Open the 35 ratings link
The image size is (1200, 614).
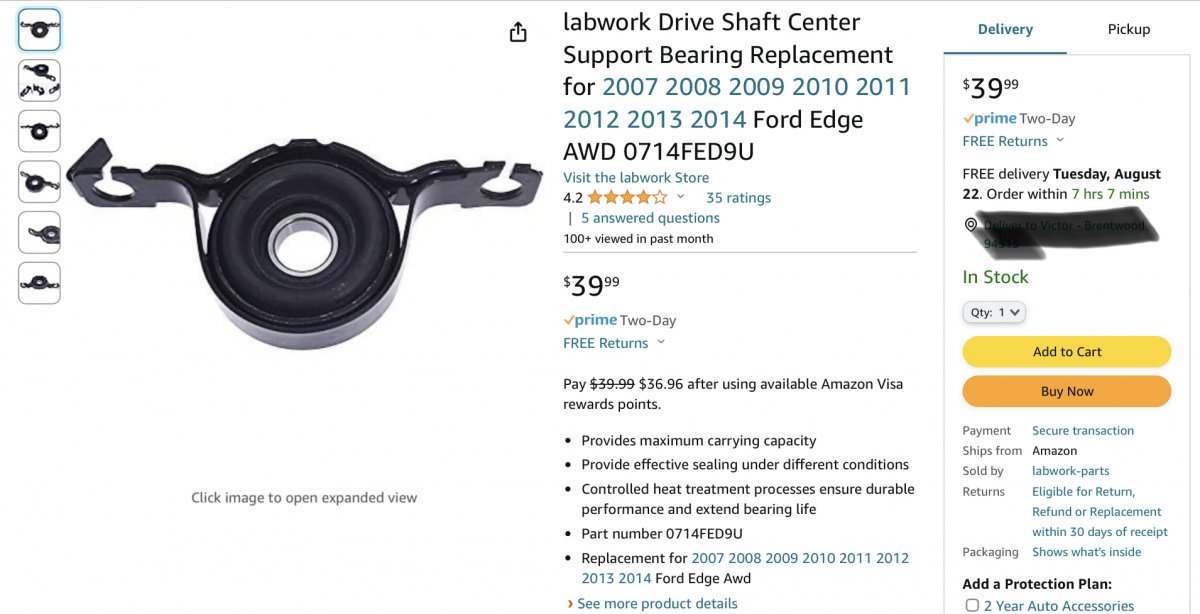(738, 198)
